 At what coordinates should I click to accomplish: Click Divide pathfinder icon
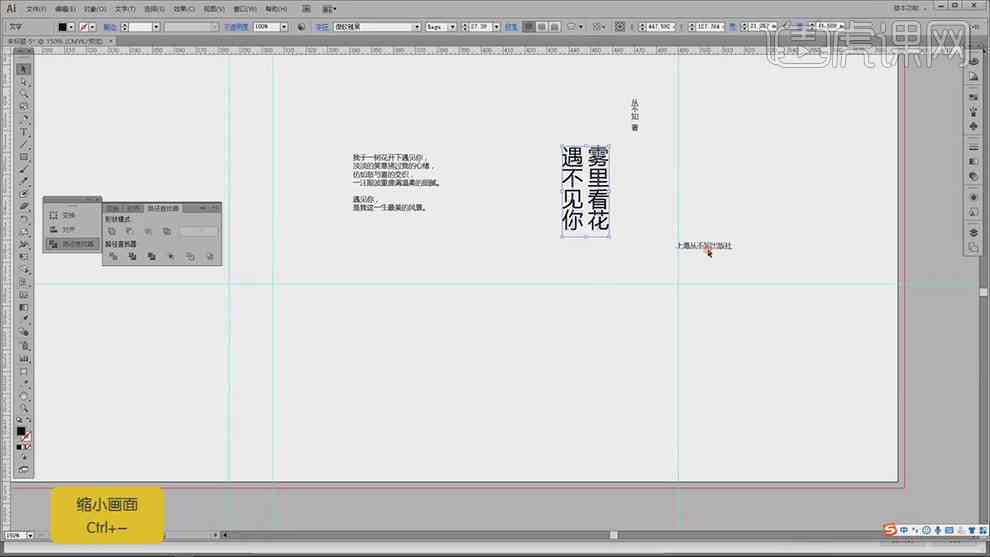(x=113, y=256)
